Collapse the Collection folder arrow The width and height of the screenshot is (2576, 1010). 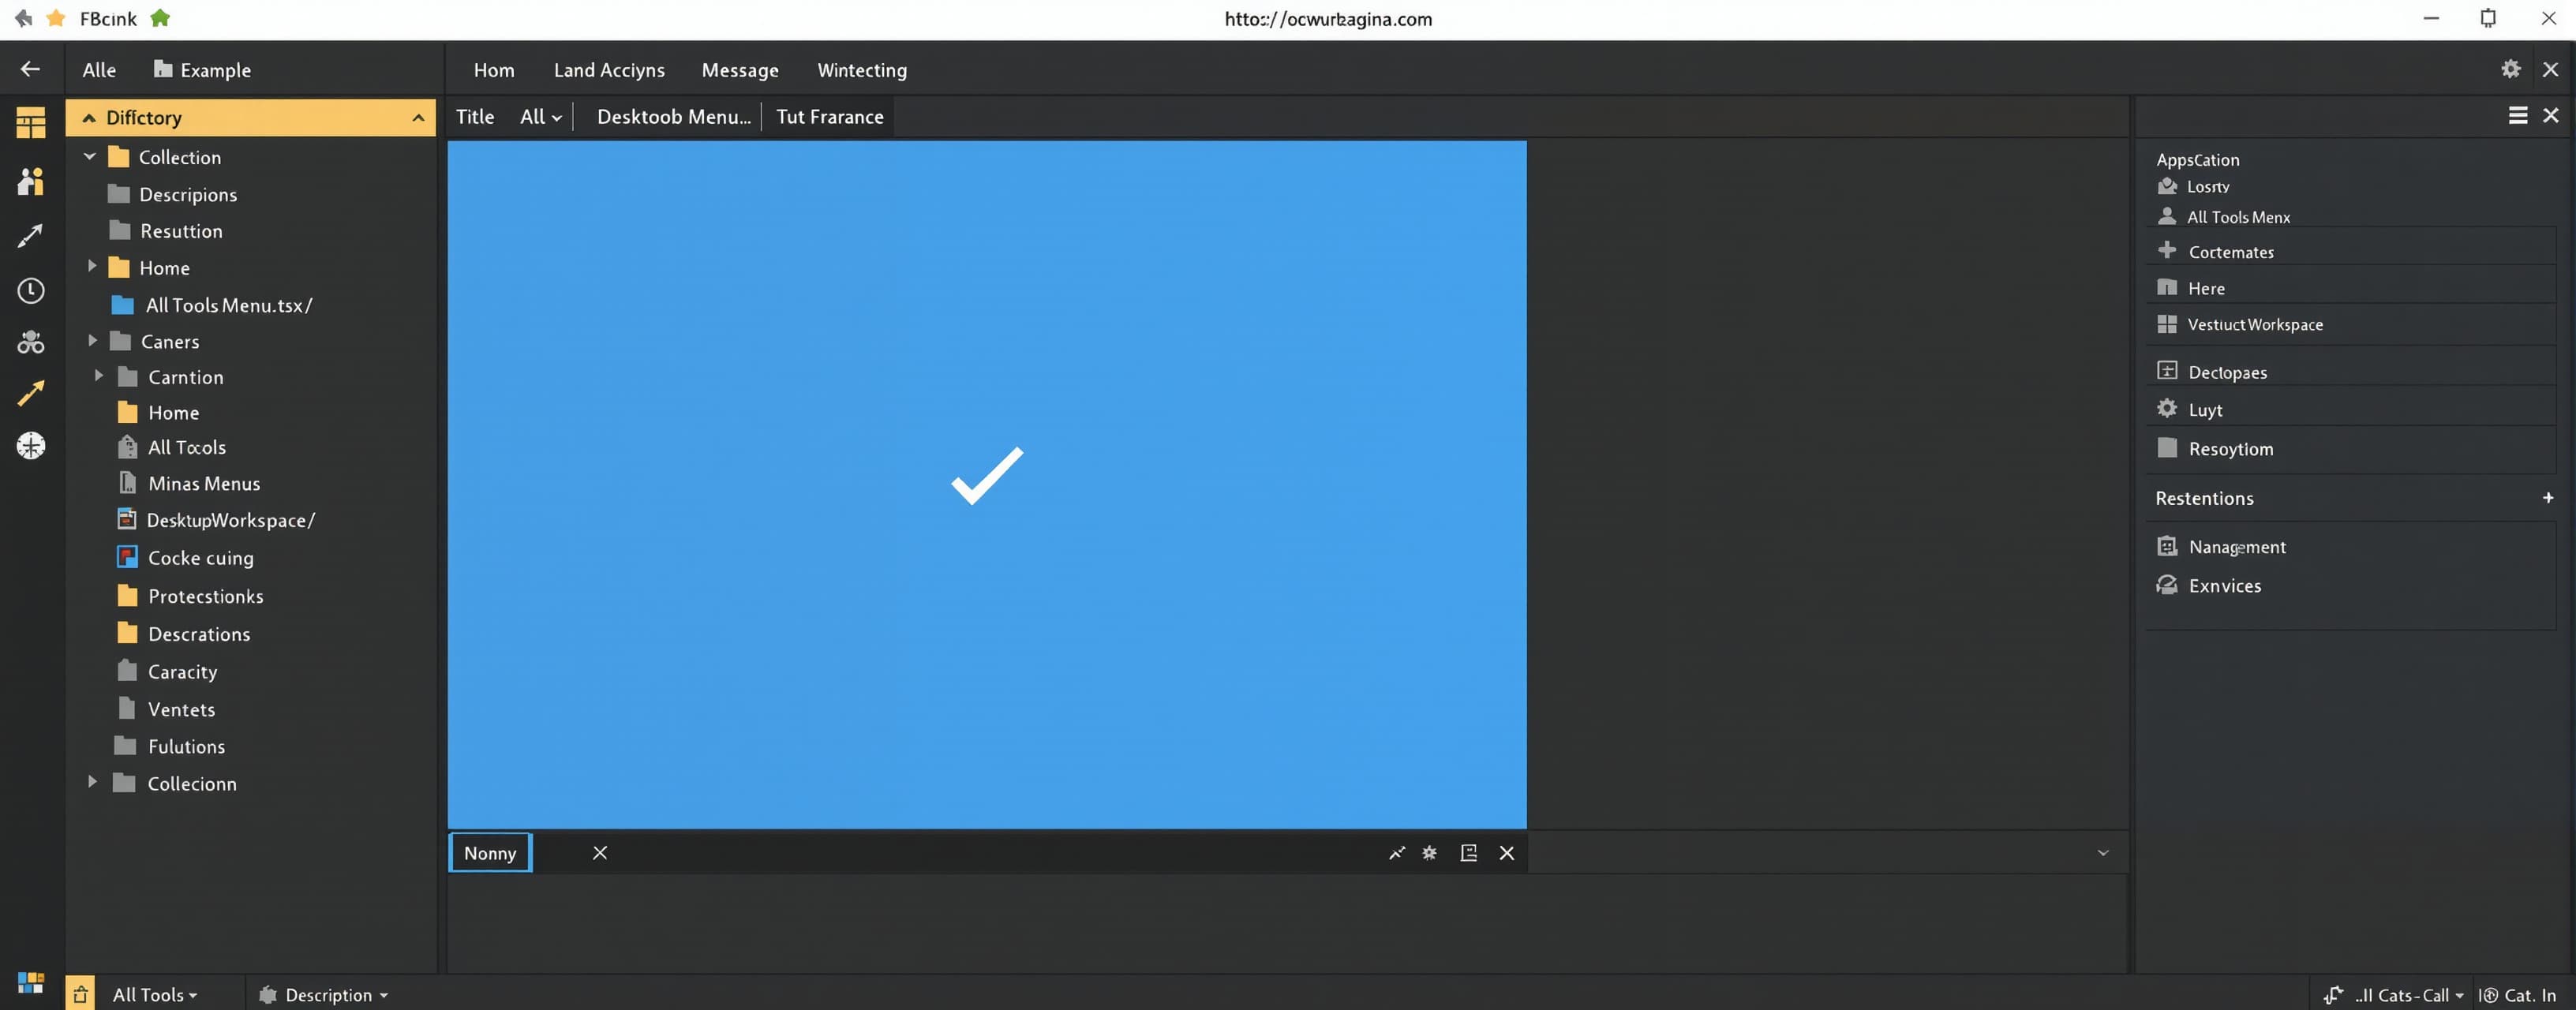(90, 156)
